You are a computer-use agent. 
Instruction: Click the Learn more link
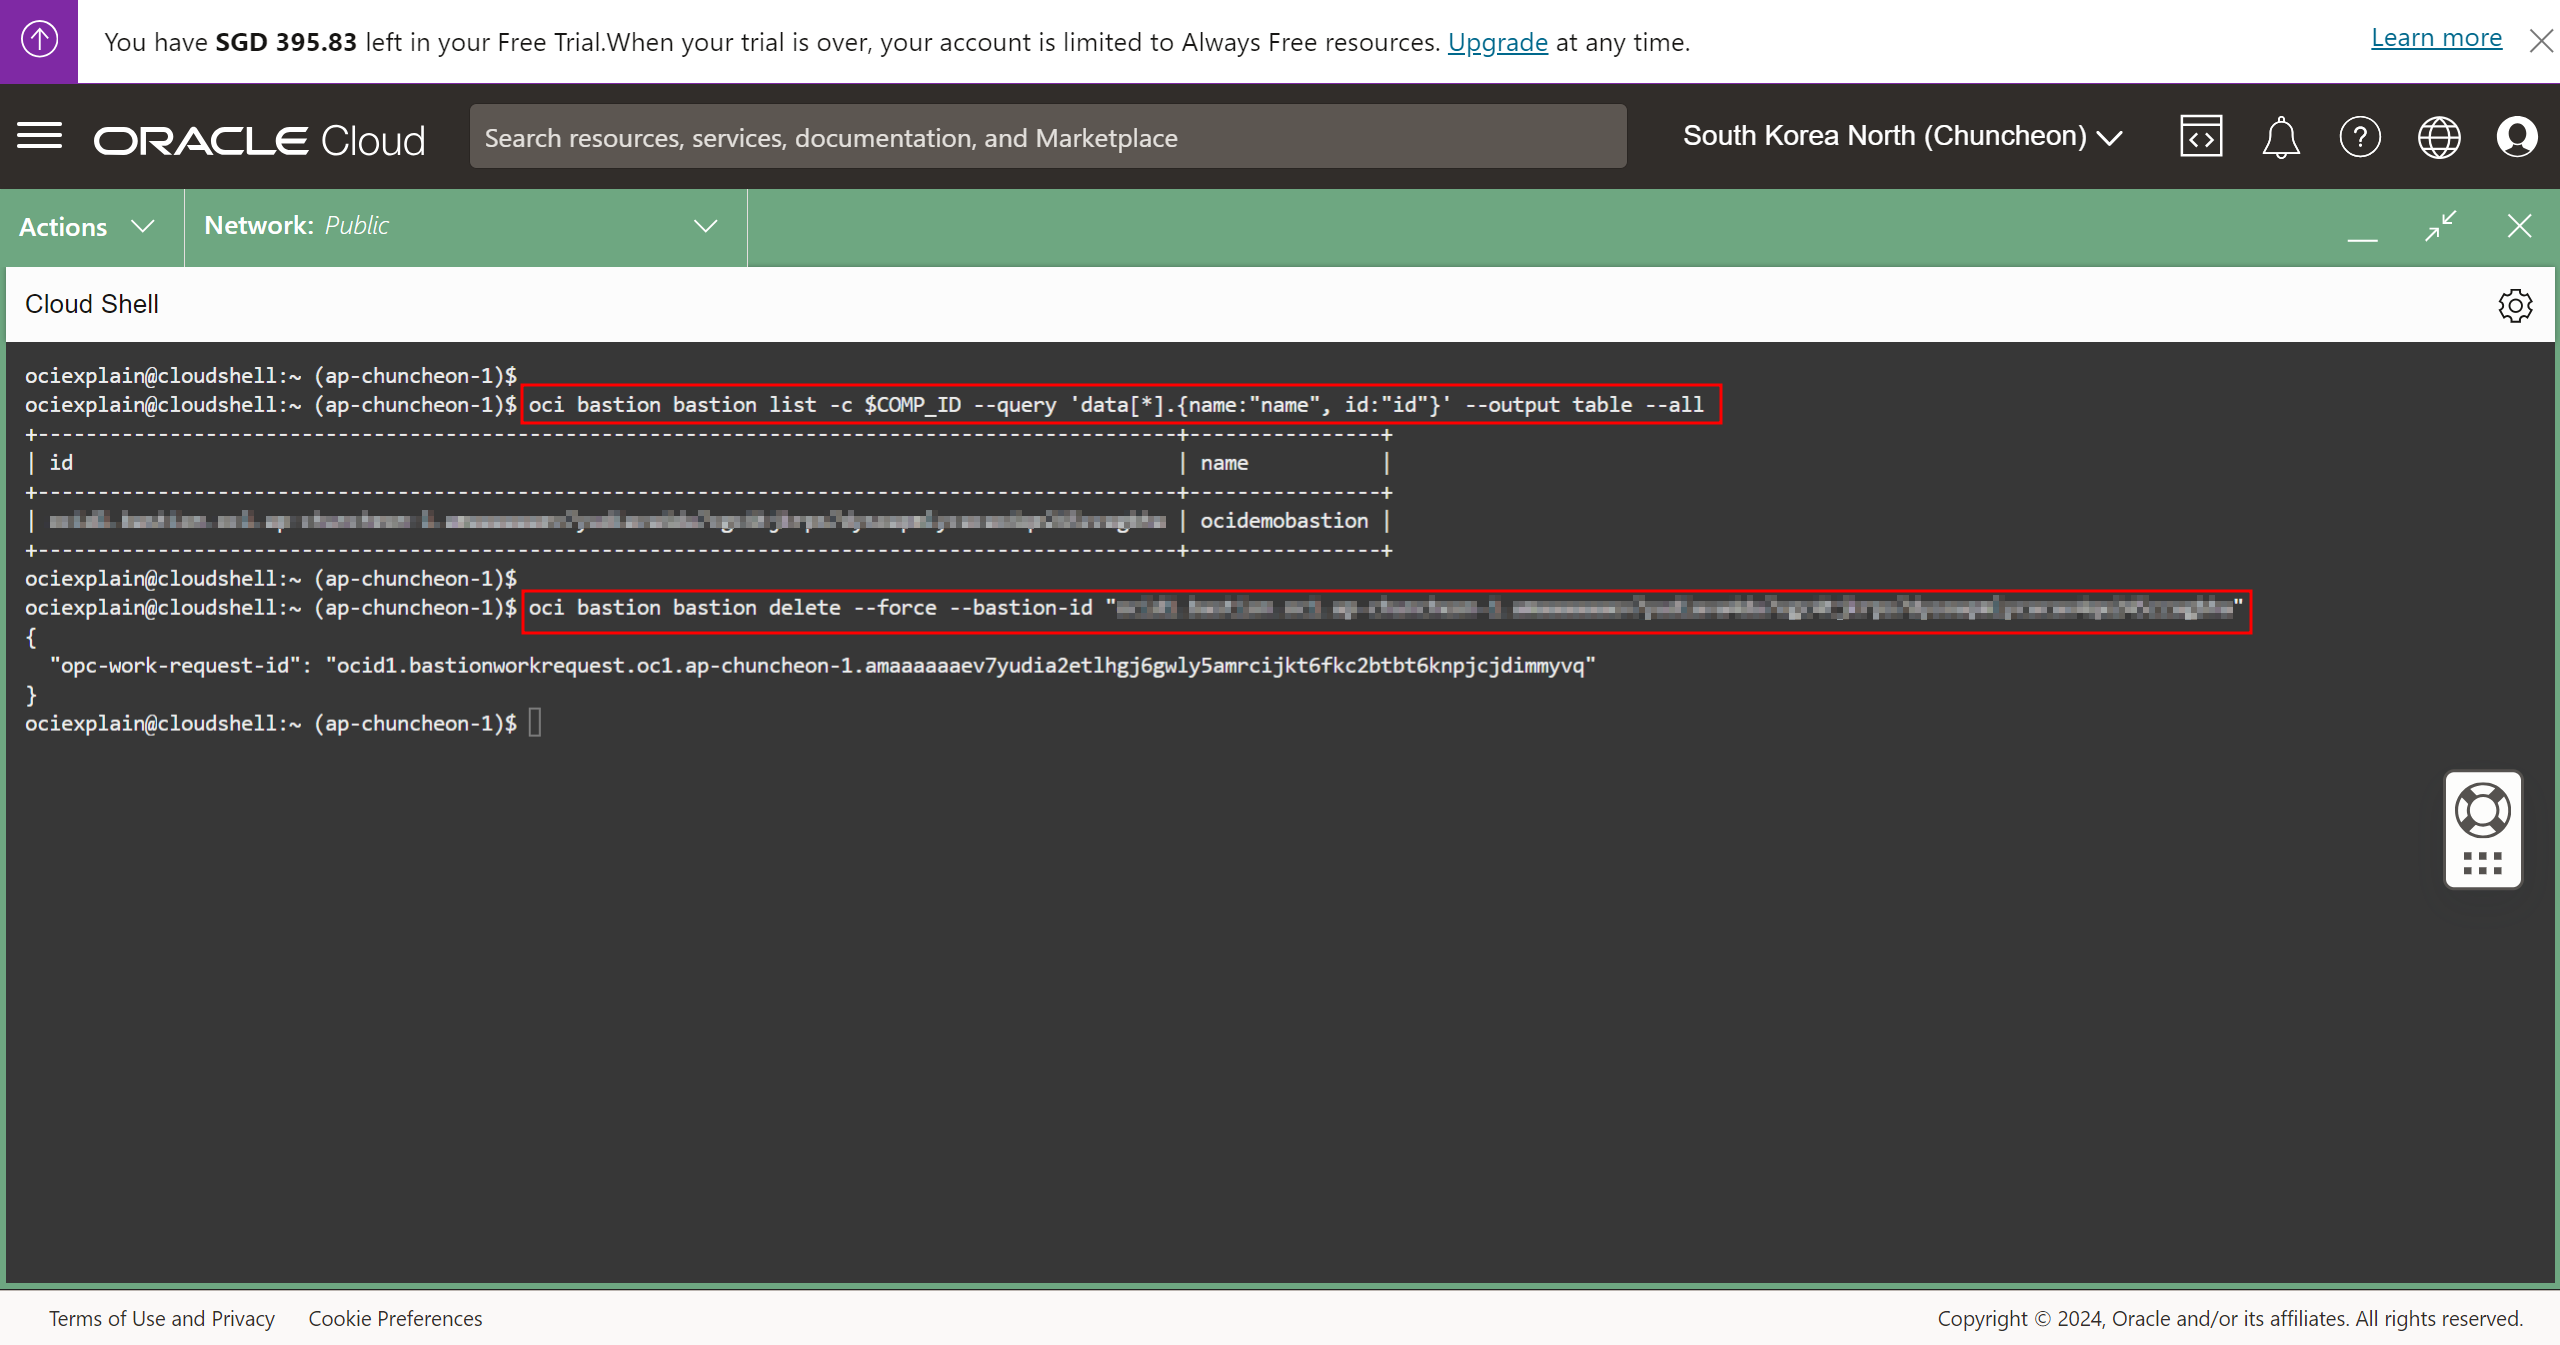point(2436,38)
